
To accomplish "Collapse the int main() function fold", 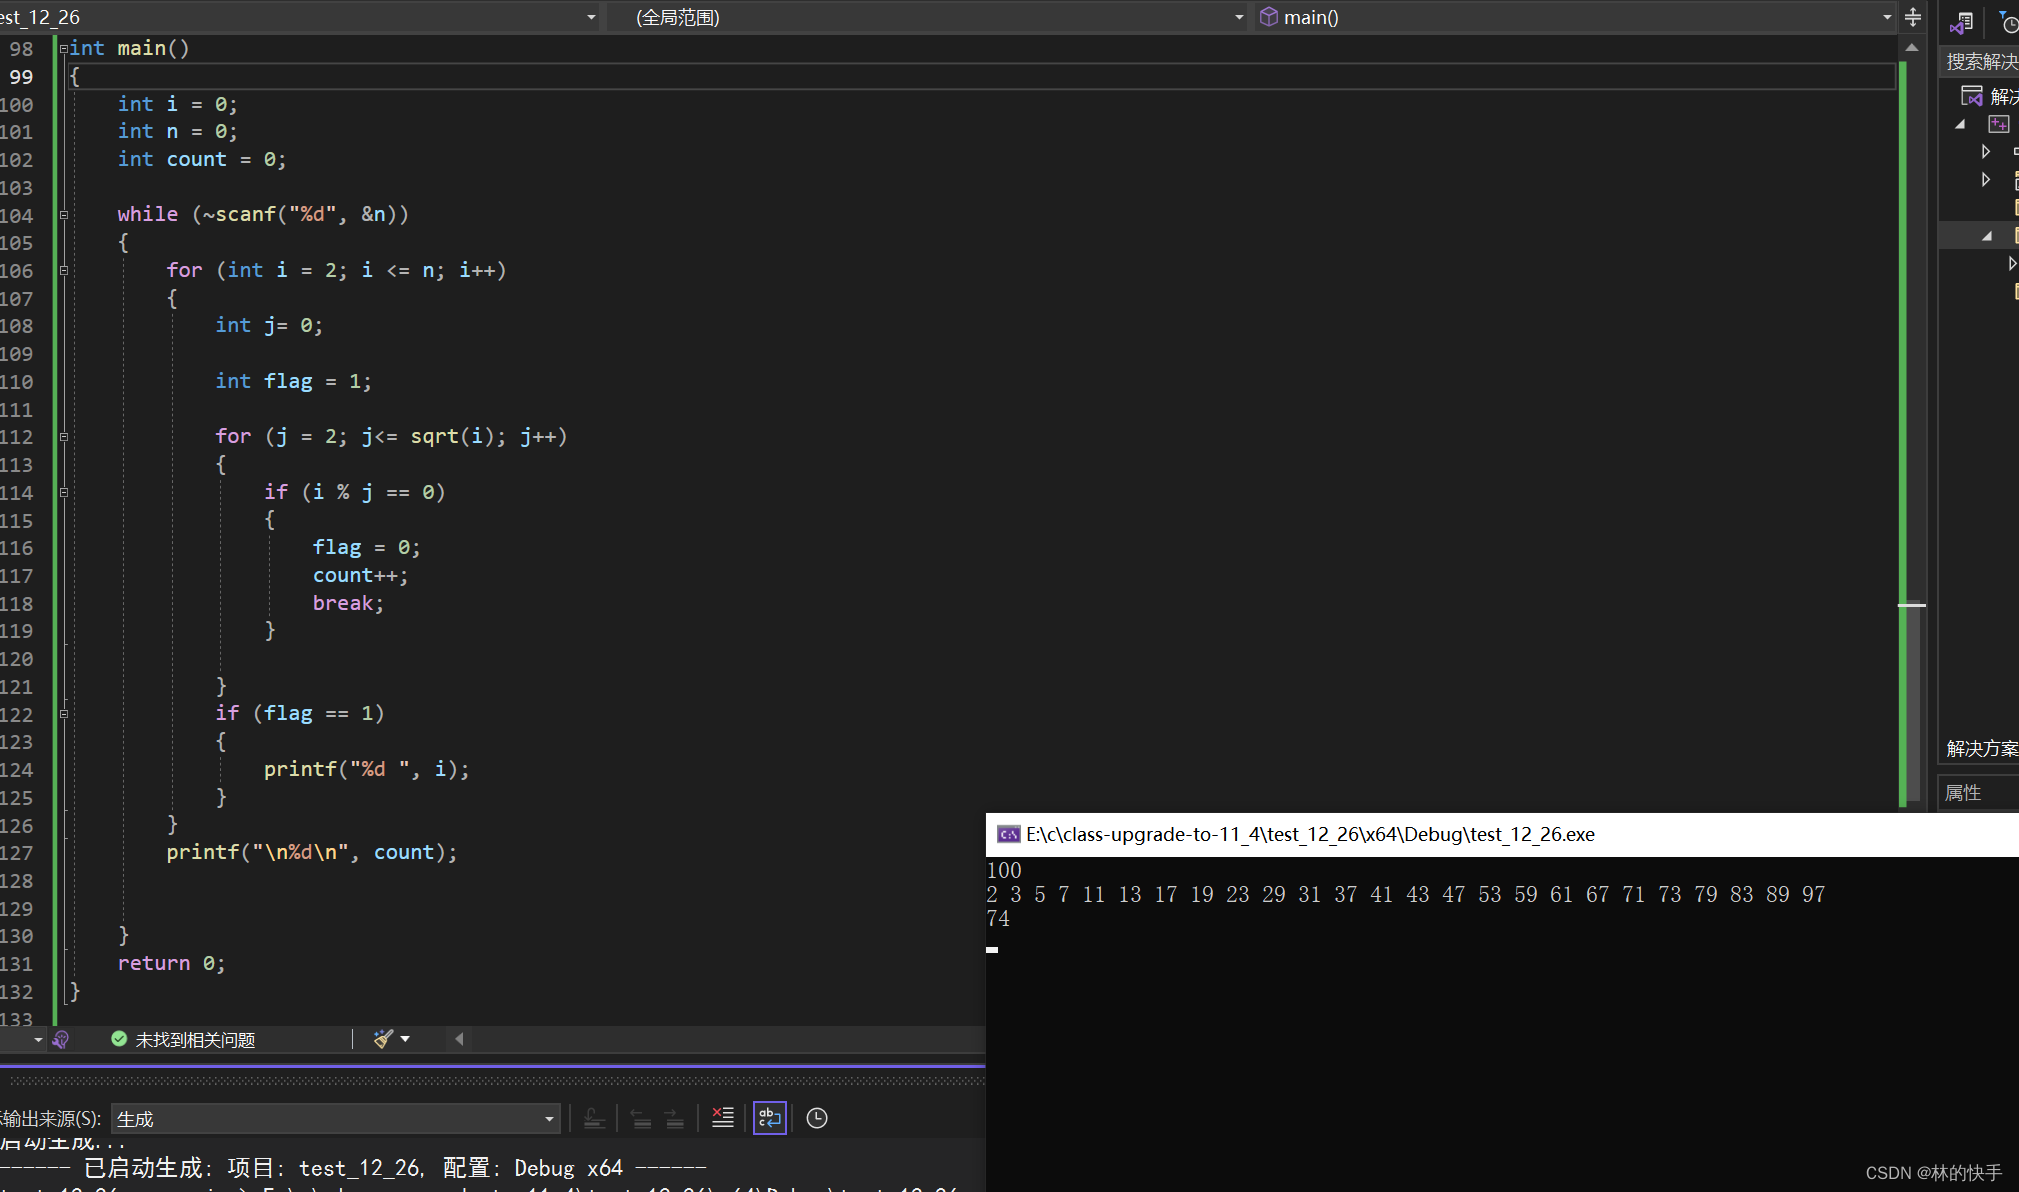I will point(63,48).
